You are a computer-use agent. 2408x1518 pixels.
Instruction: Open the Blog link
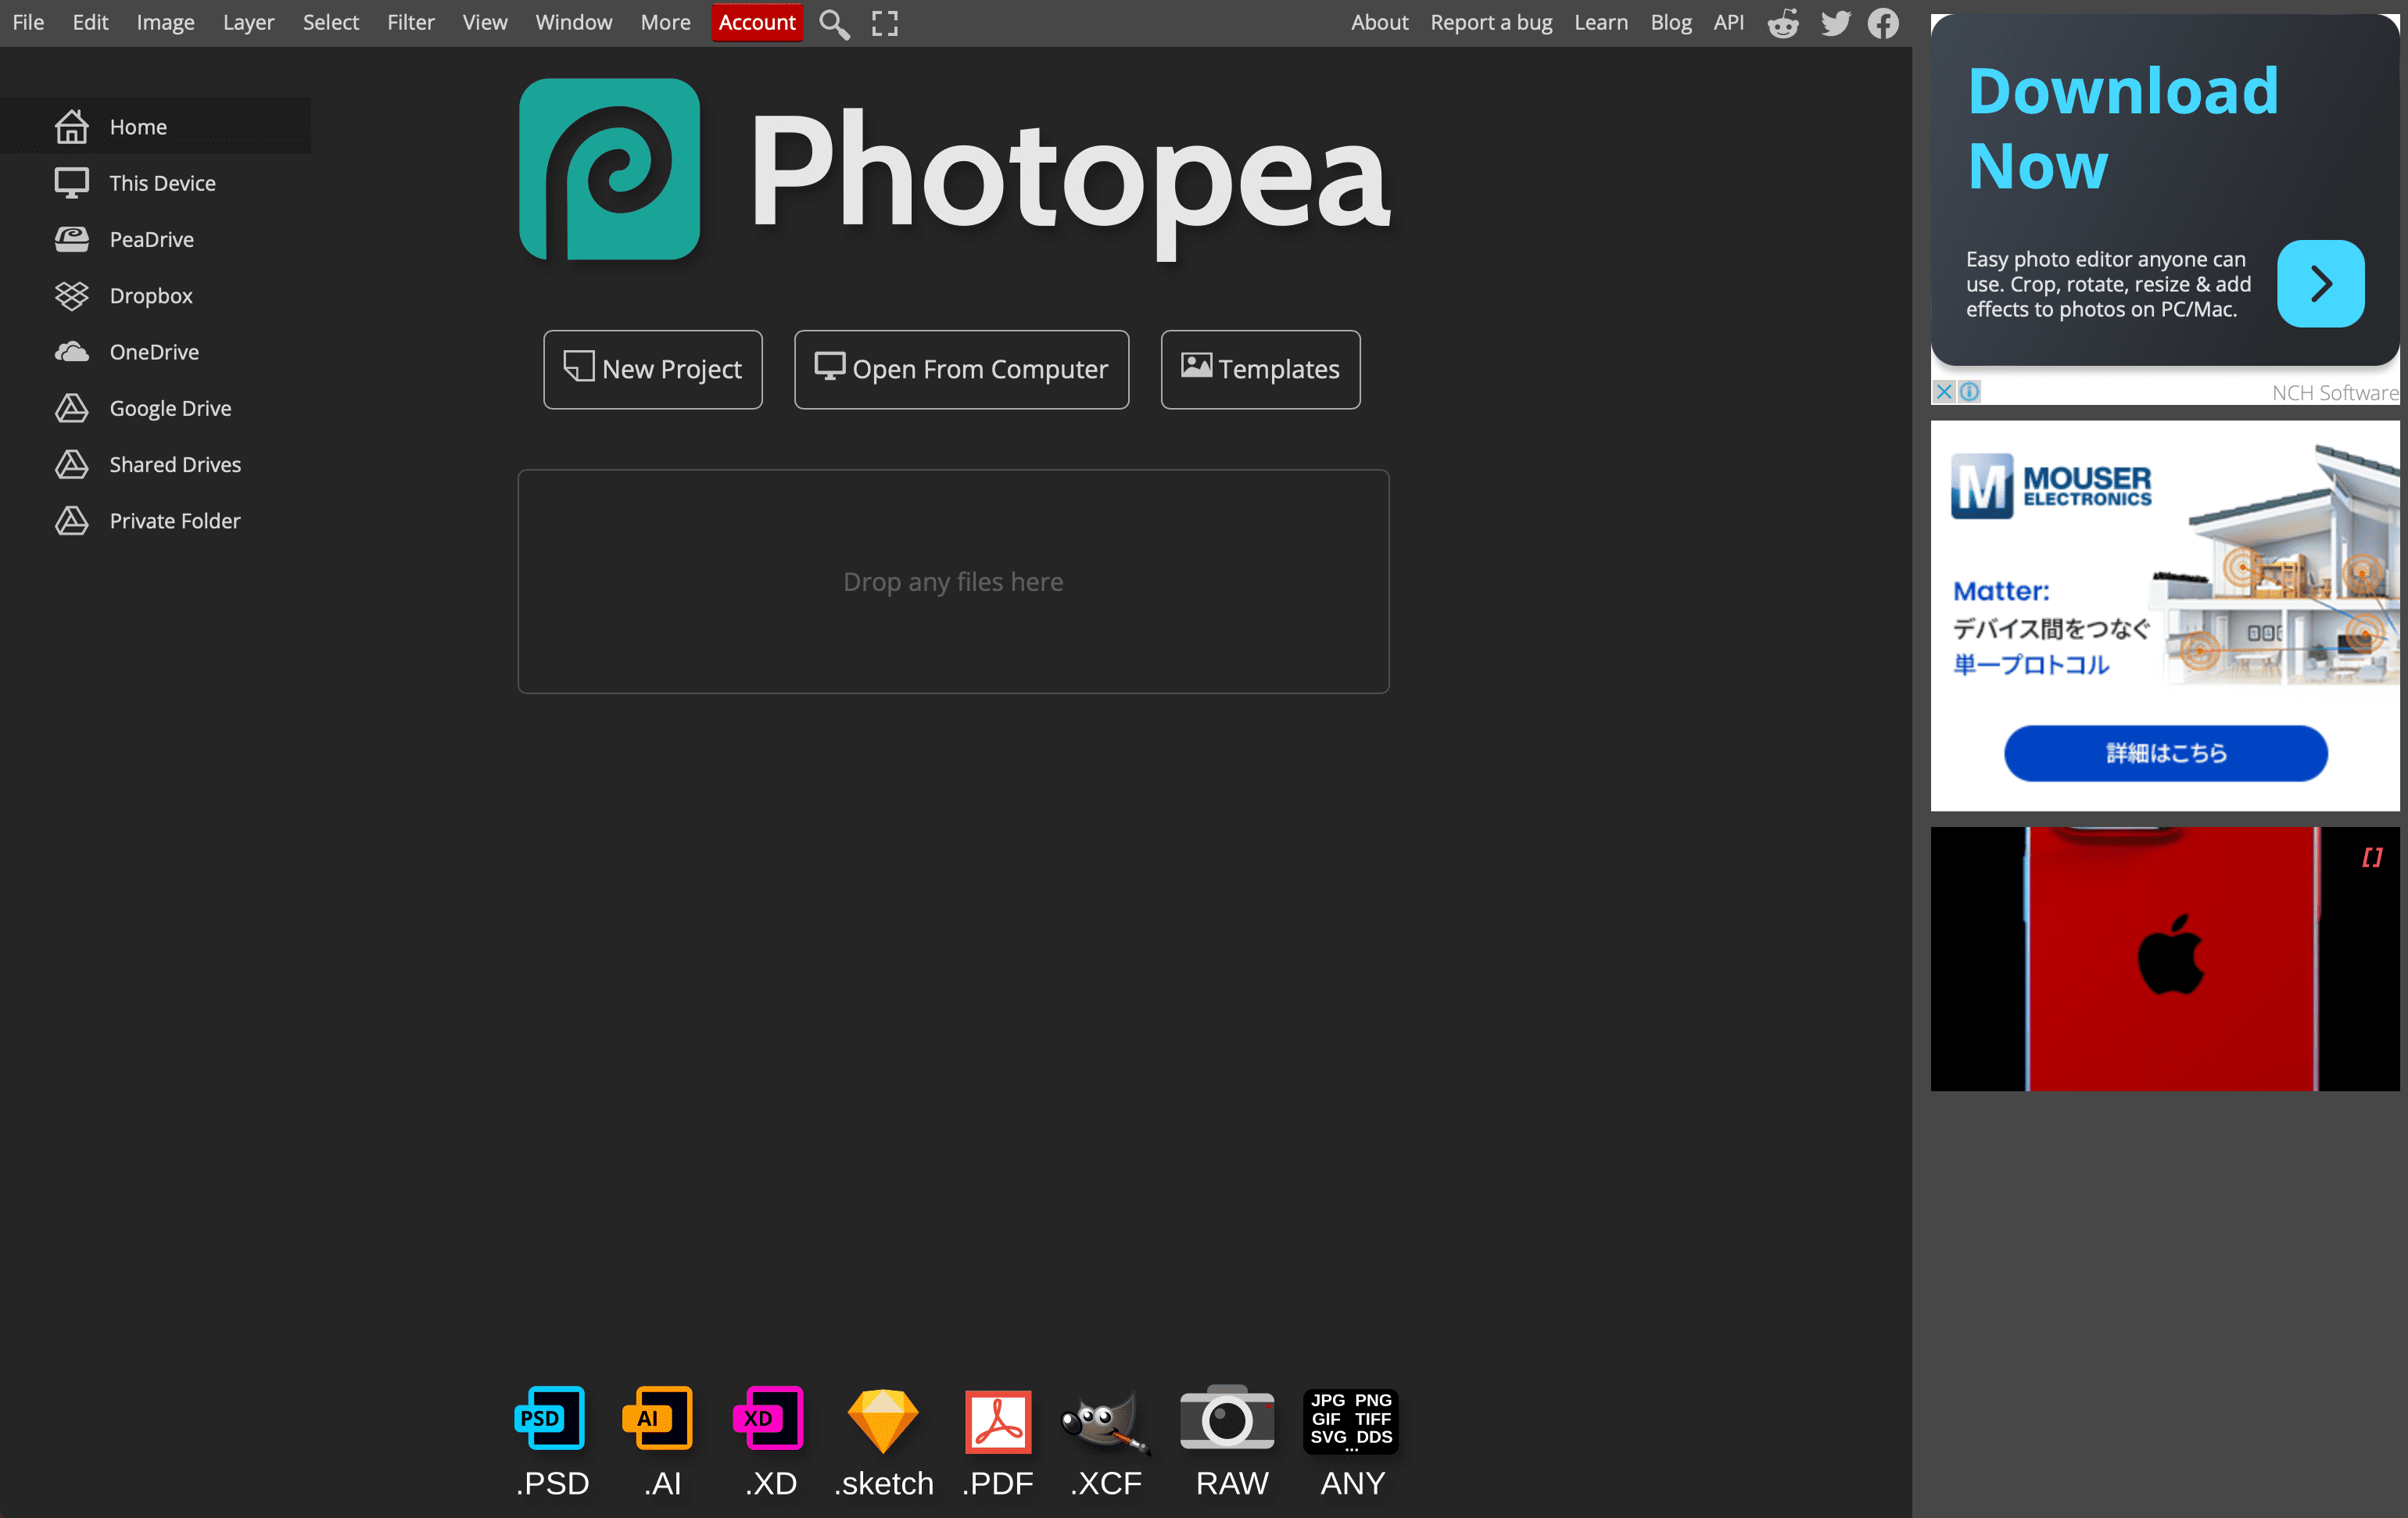click(x=1671, y=22)
